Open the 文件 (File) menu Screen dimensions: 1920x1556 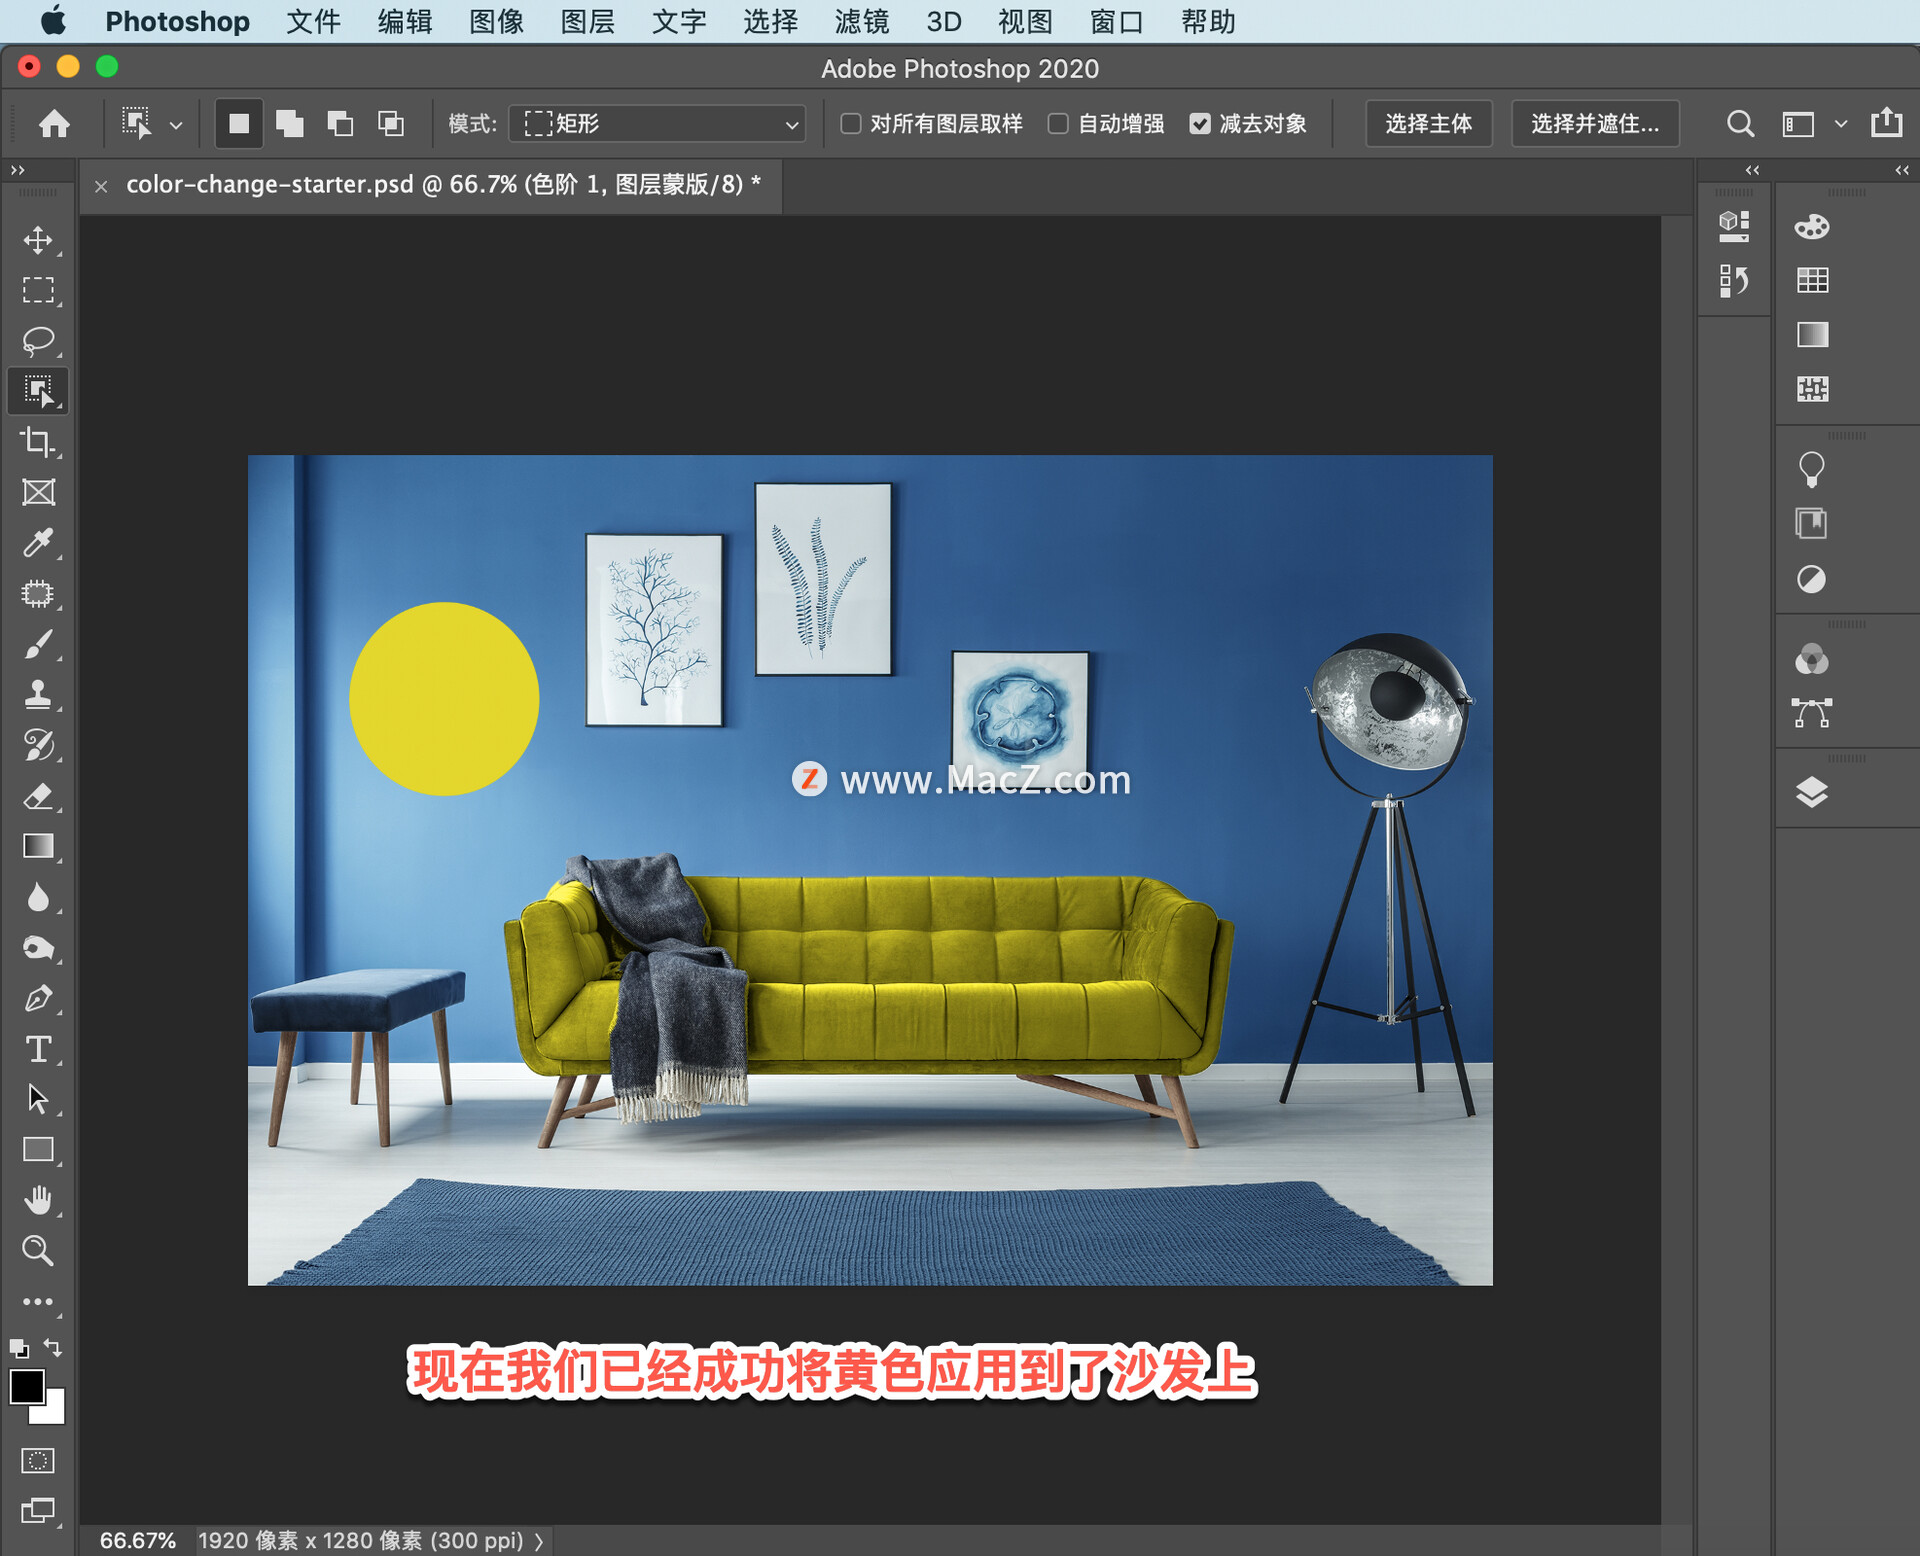tap(313, 22)
